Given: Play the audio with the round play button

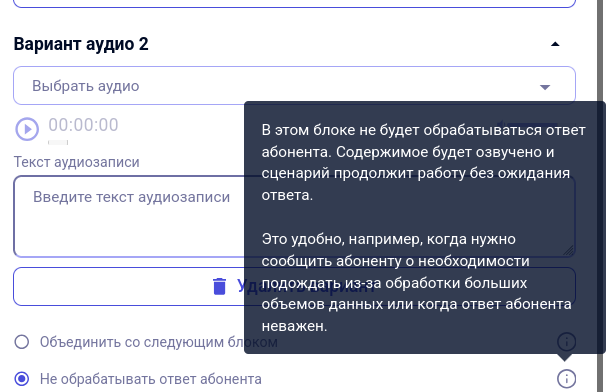Looking at the screenshot, I should (27, 129).
